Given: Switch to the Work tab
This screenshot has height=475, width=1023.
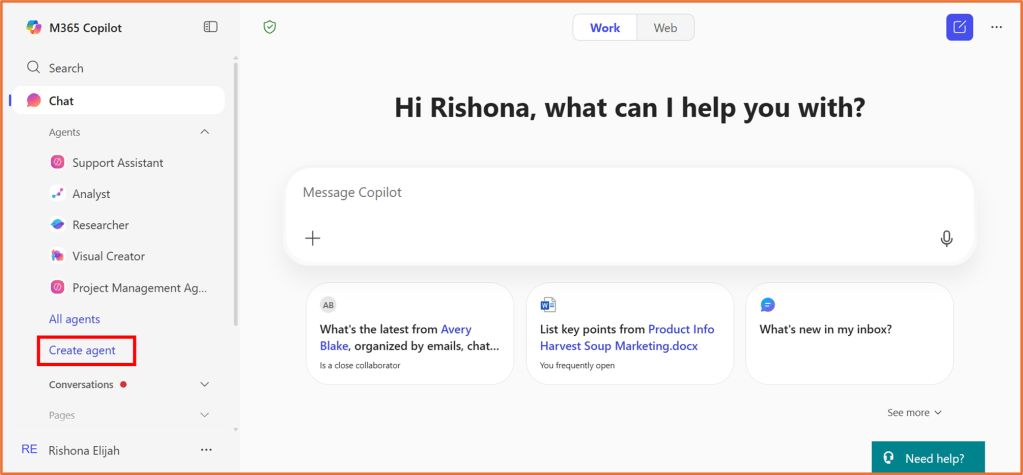Looking at the screenshot, I should pyautogui.click(x=605, y=28).
